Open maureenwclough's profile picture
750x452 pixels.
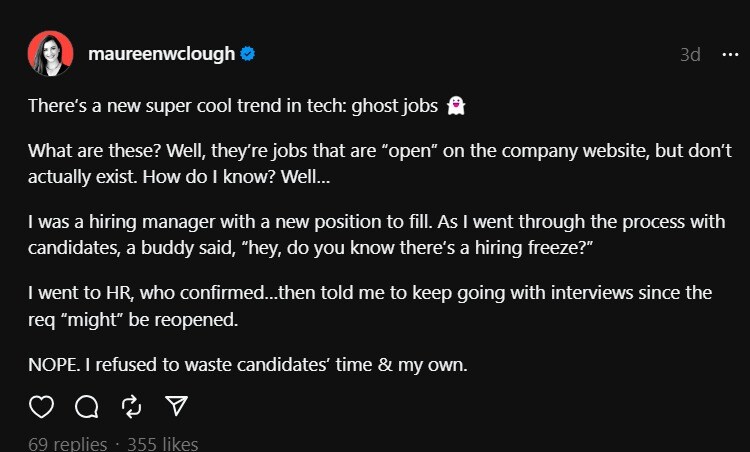pos(50,54)
